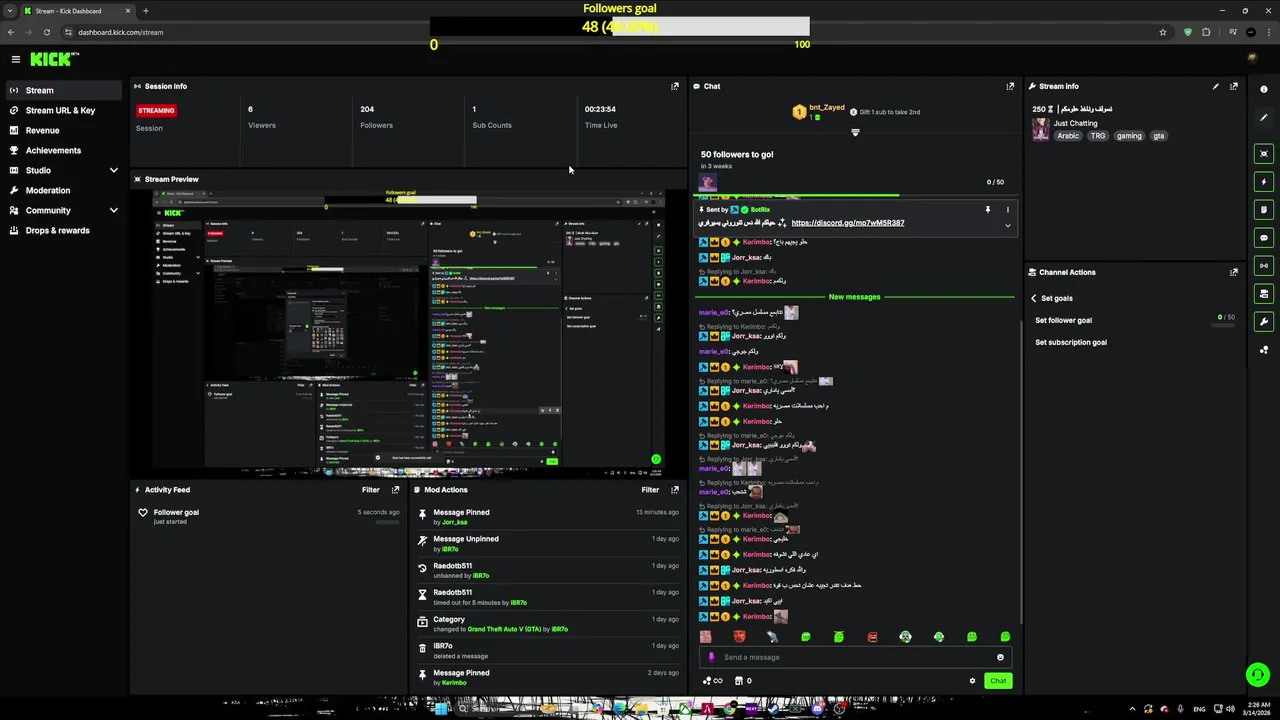Toggle the note widget in right rail
Viewport: 1280px width, 720px height.
1264,210
